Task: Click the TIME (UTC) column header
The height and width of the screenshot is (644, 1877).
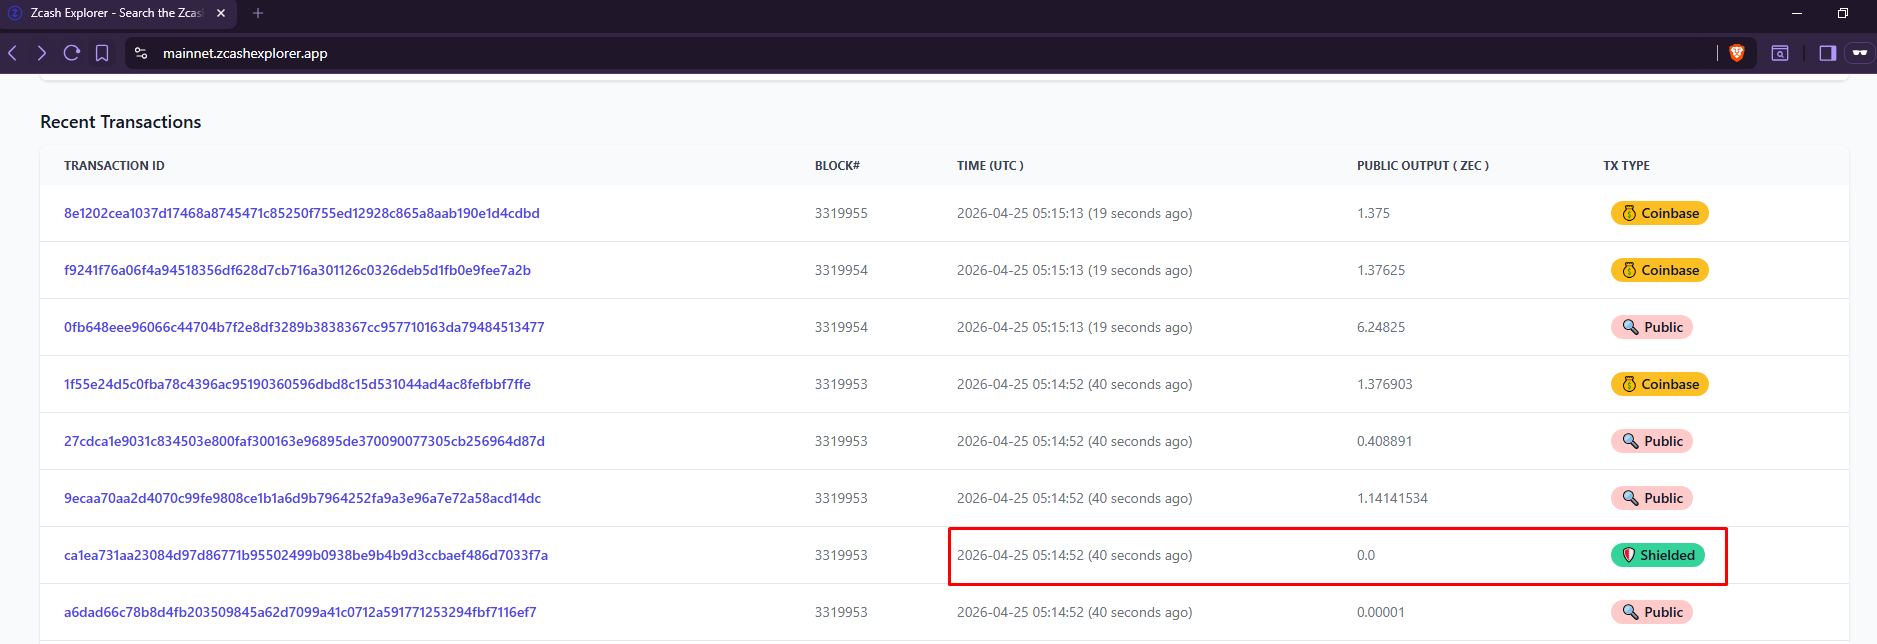Action: click(990, 166)
